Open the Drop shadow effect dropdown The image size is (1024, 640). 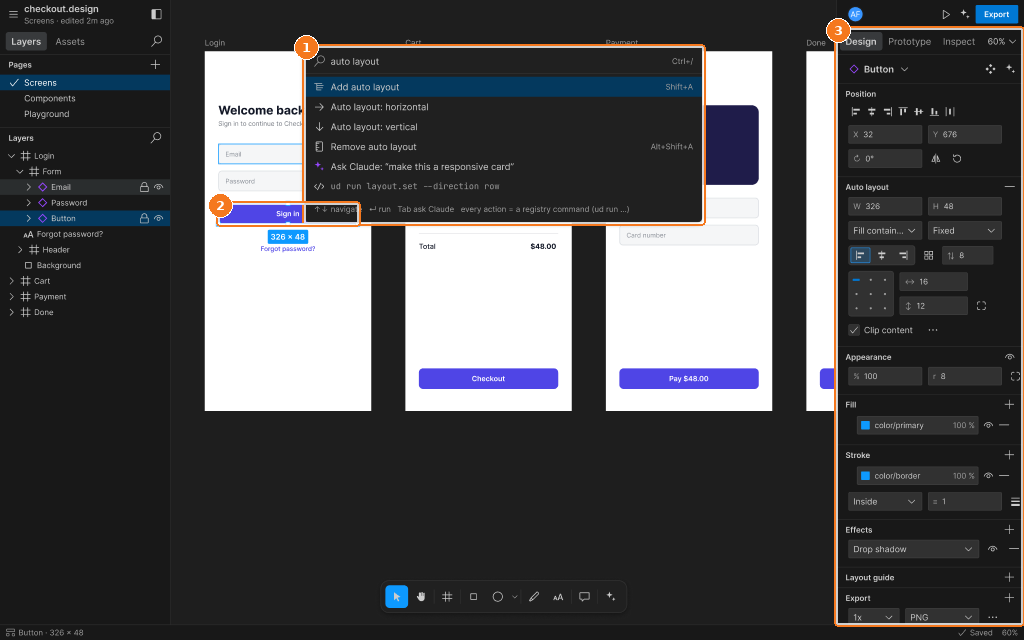coord(913,549)
